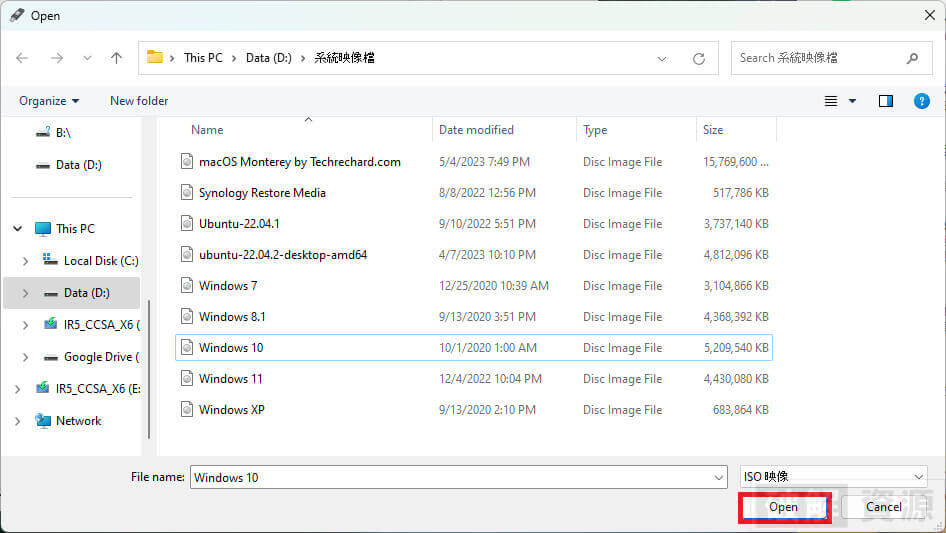The width and height of the screenshot is (946, 533).
Task: Expand IR5_CCSA_X6 under This PC
Action: (x=25, y=325)
